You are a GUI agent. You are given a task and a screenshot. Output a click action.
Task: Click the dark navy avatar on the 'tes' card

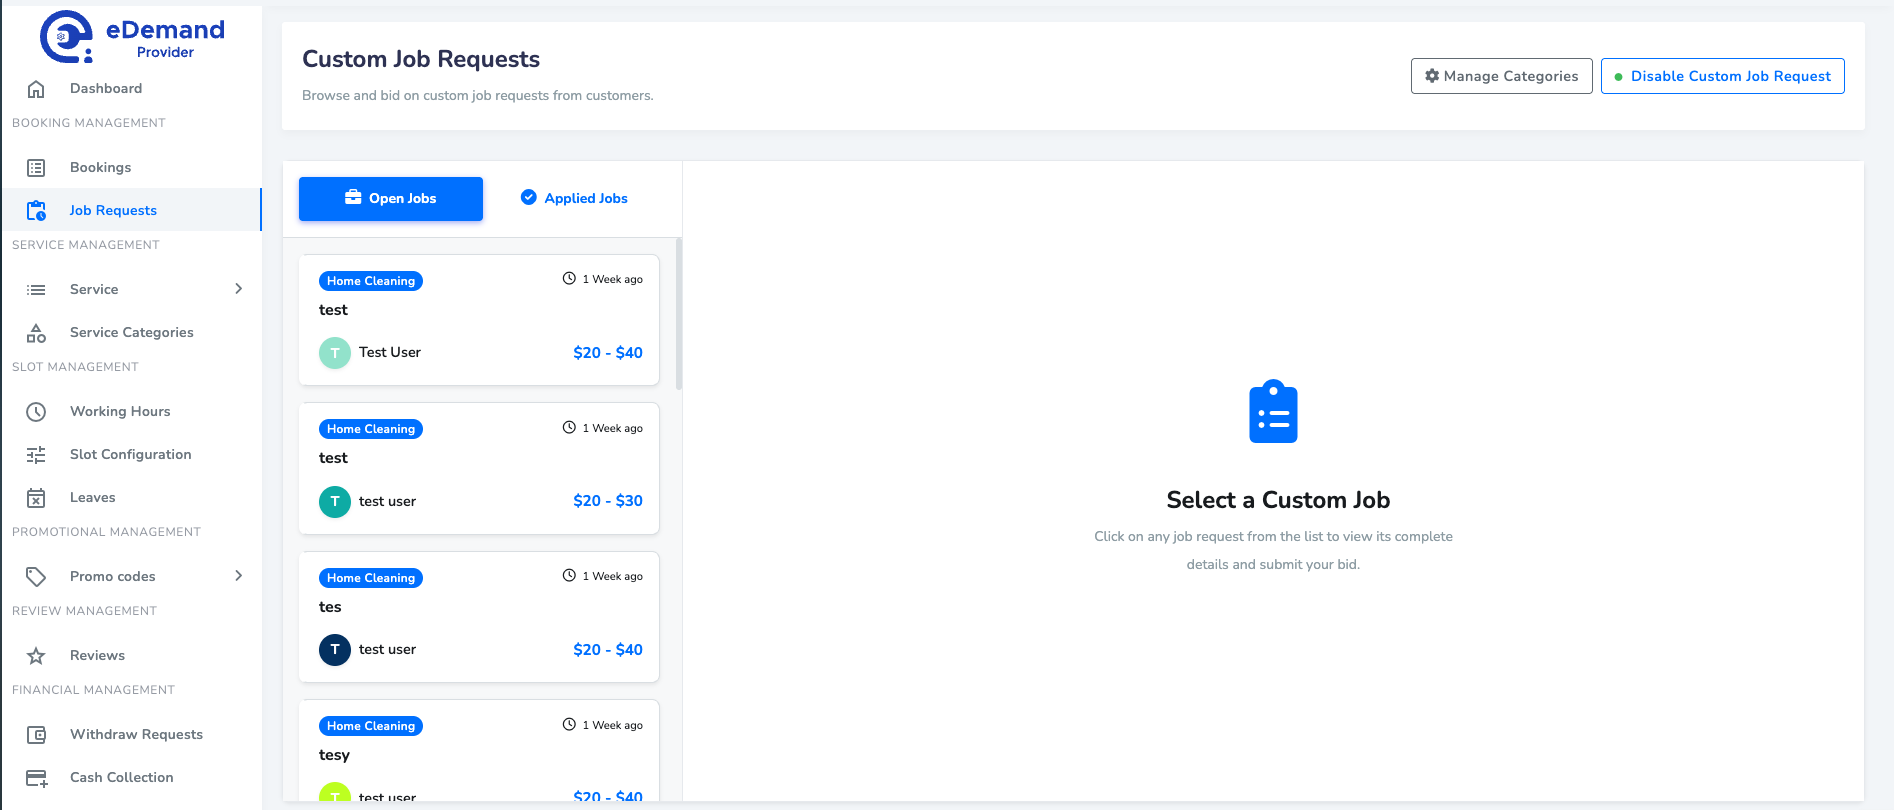pos(335,650)
